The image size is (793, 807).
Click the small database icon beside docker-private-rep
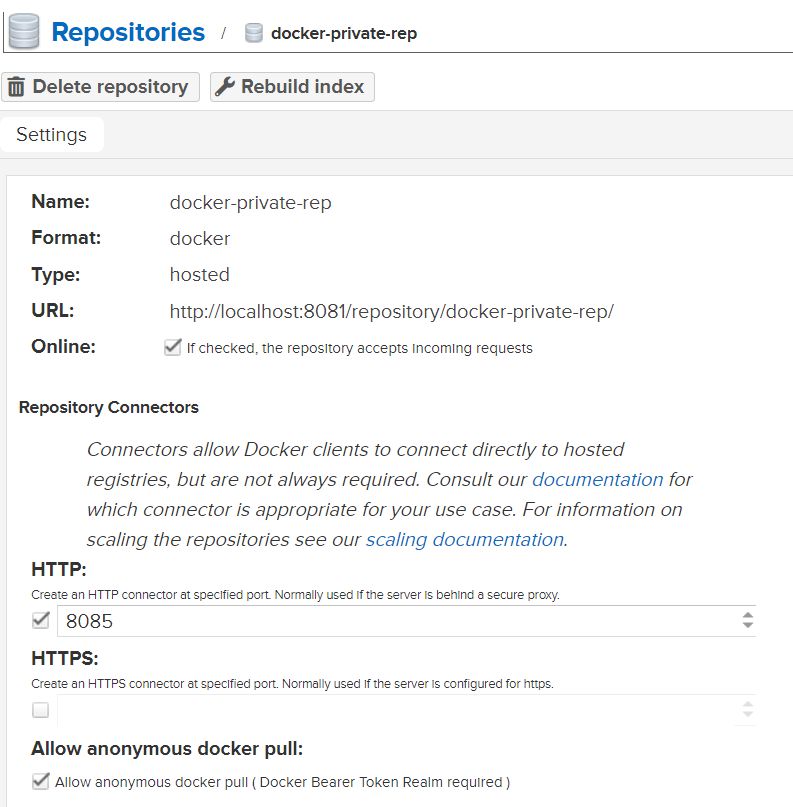(x=254, y=33)
